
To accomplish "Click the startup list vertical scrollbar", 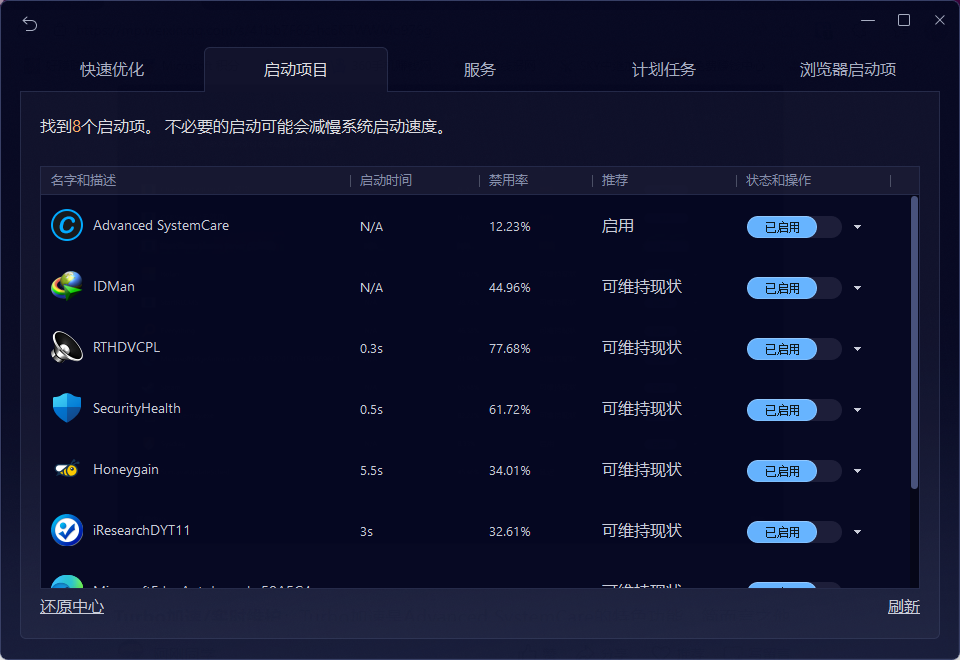I will [x=914, y=342].
